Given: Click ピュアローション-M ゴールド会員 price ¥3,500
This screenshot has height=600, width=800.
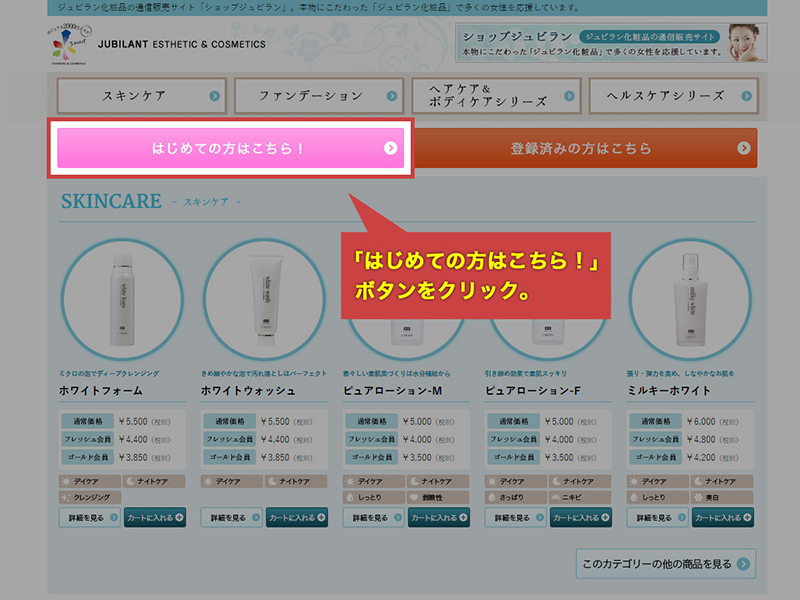Looking at the screenshot, I should (417, 457).
